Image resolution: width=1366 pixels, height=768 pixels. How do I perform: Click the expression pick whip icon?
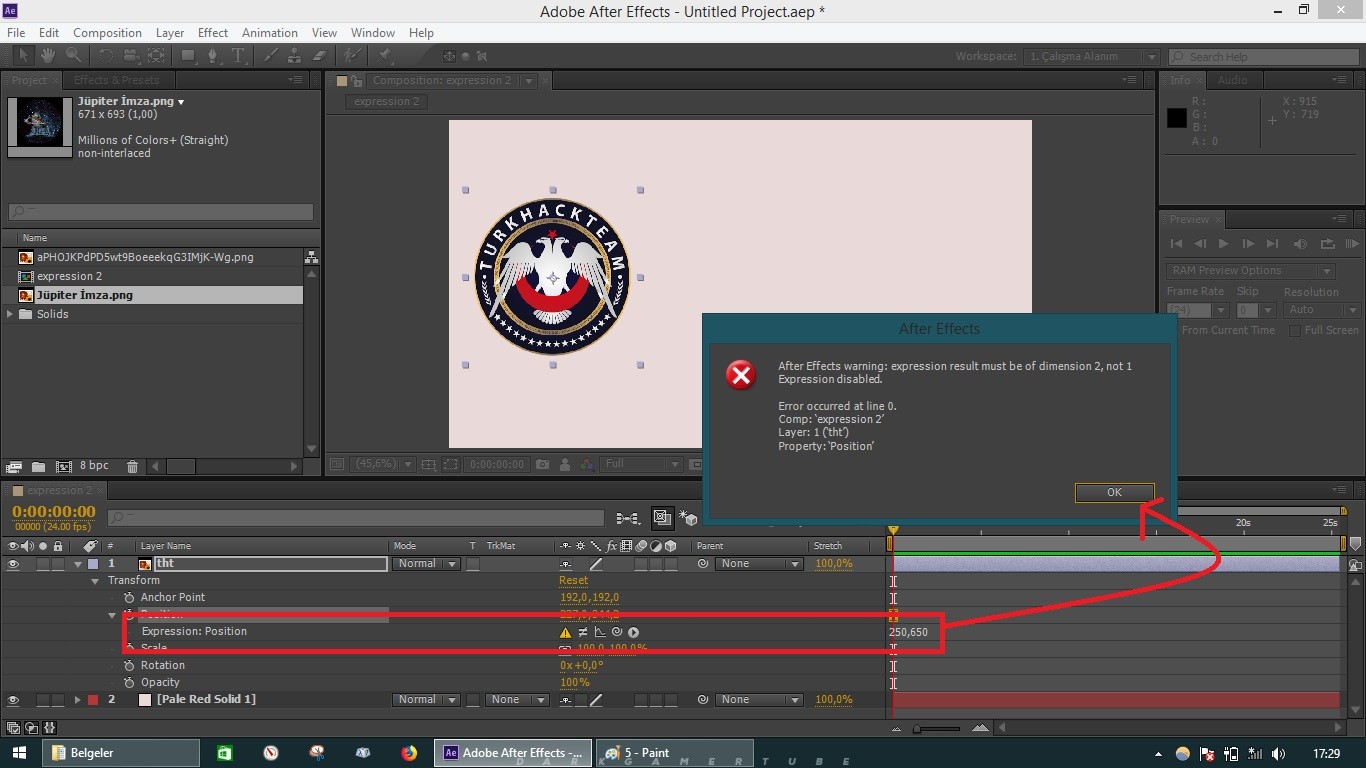(x=617, y=632)
